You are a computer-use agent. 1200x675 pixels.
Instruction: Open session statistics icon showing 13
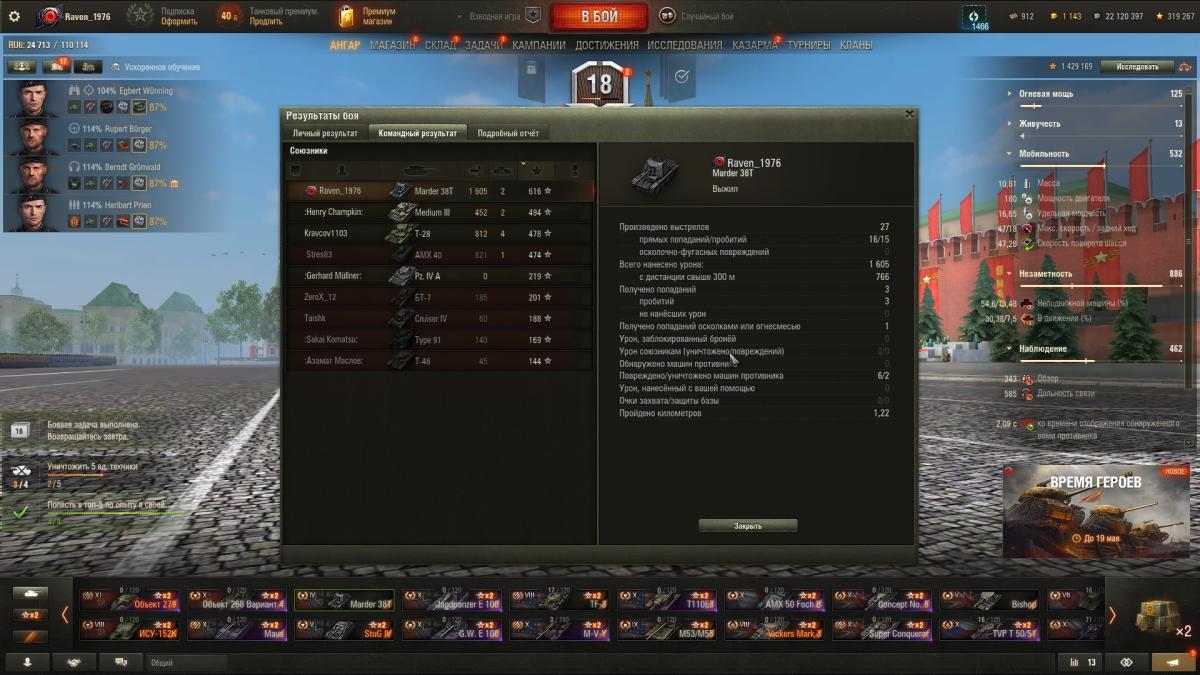tap(1082, 662)
